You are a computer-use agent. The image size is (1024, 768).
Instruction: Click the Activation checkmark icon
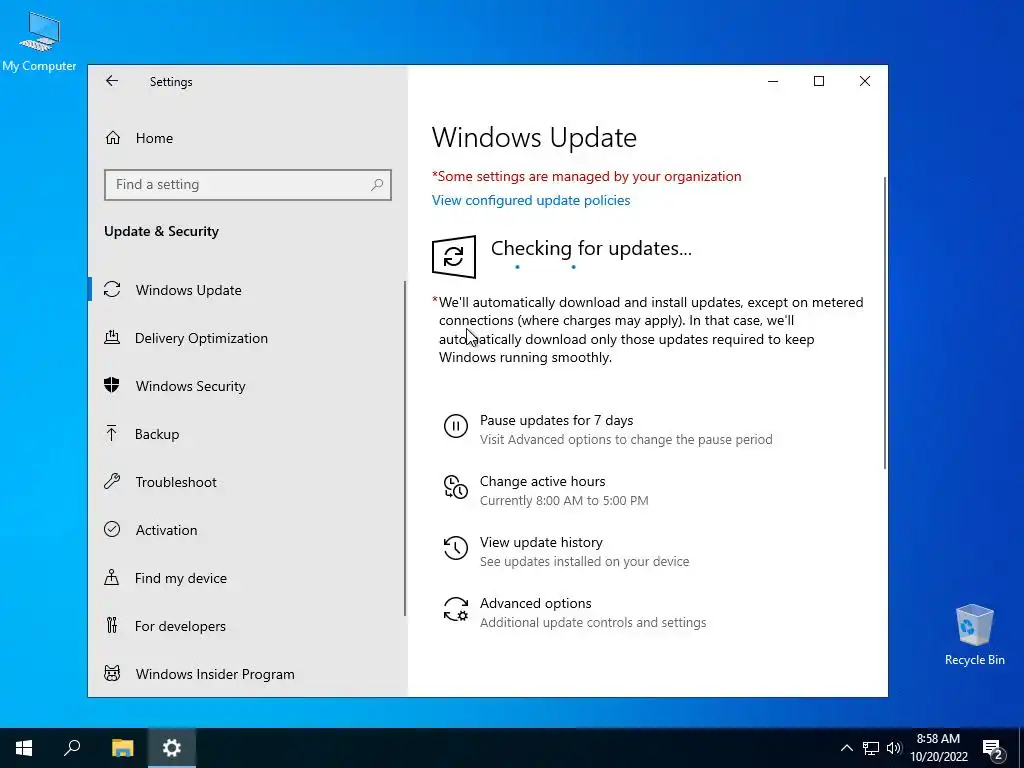pyautogui.click(x=112, y=530)
